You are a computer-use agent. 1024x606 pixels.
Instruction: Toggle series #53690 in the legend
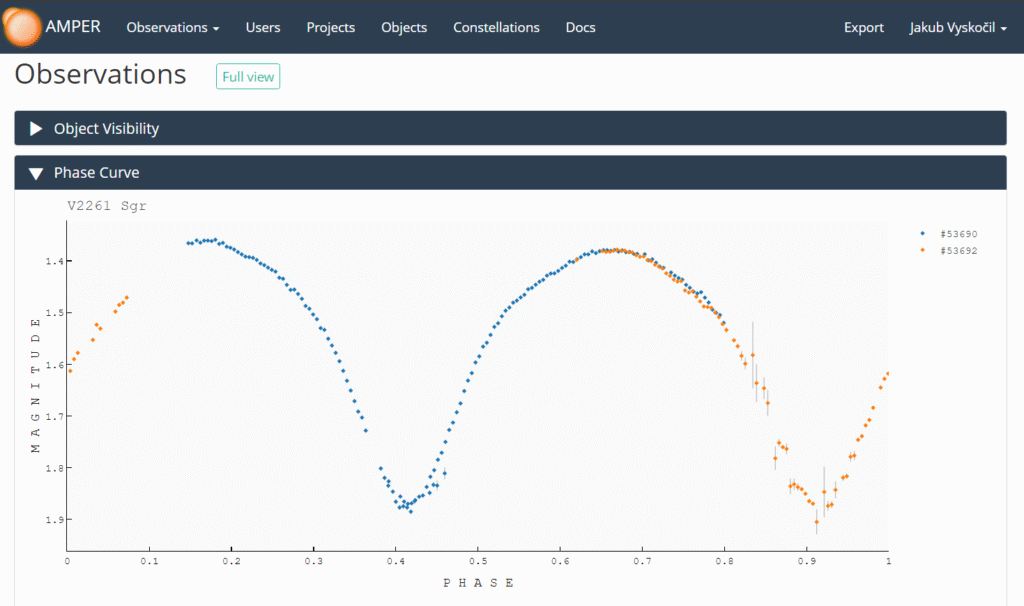point(957,233)
